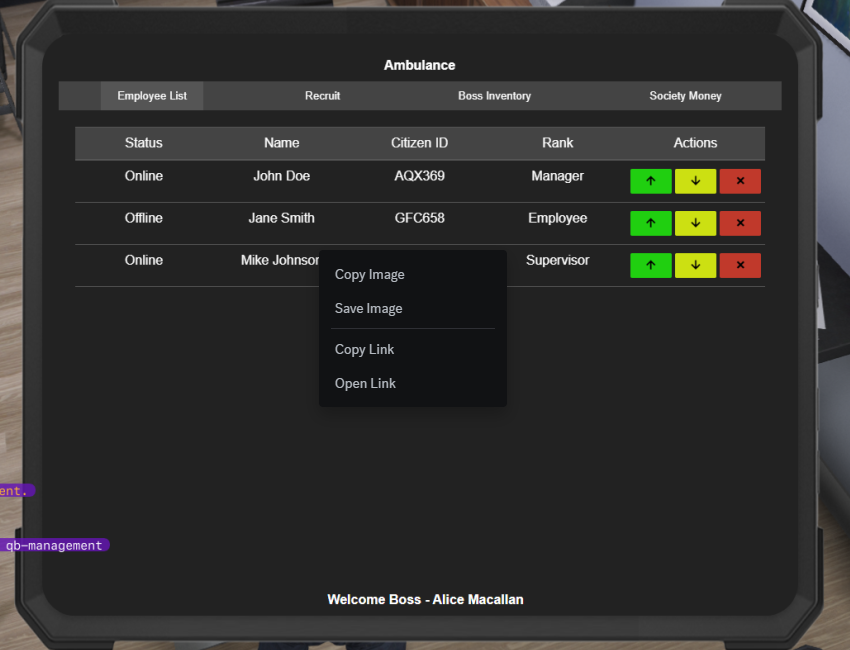850x650 pixels.
Task: Open the Recruit tab
Action: tap(322, 96)
